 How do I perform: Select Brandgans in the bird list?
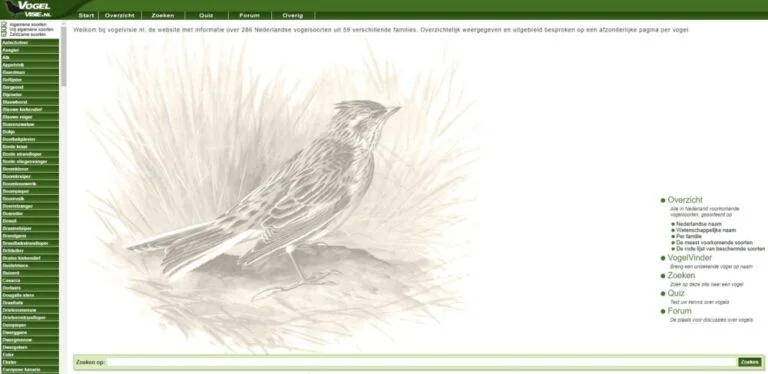click(29, 235)
